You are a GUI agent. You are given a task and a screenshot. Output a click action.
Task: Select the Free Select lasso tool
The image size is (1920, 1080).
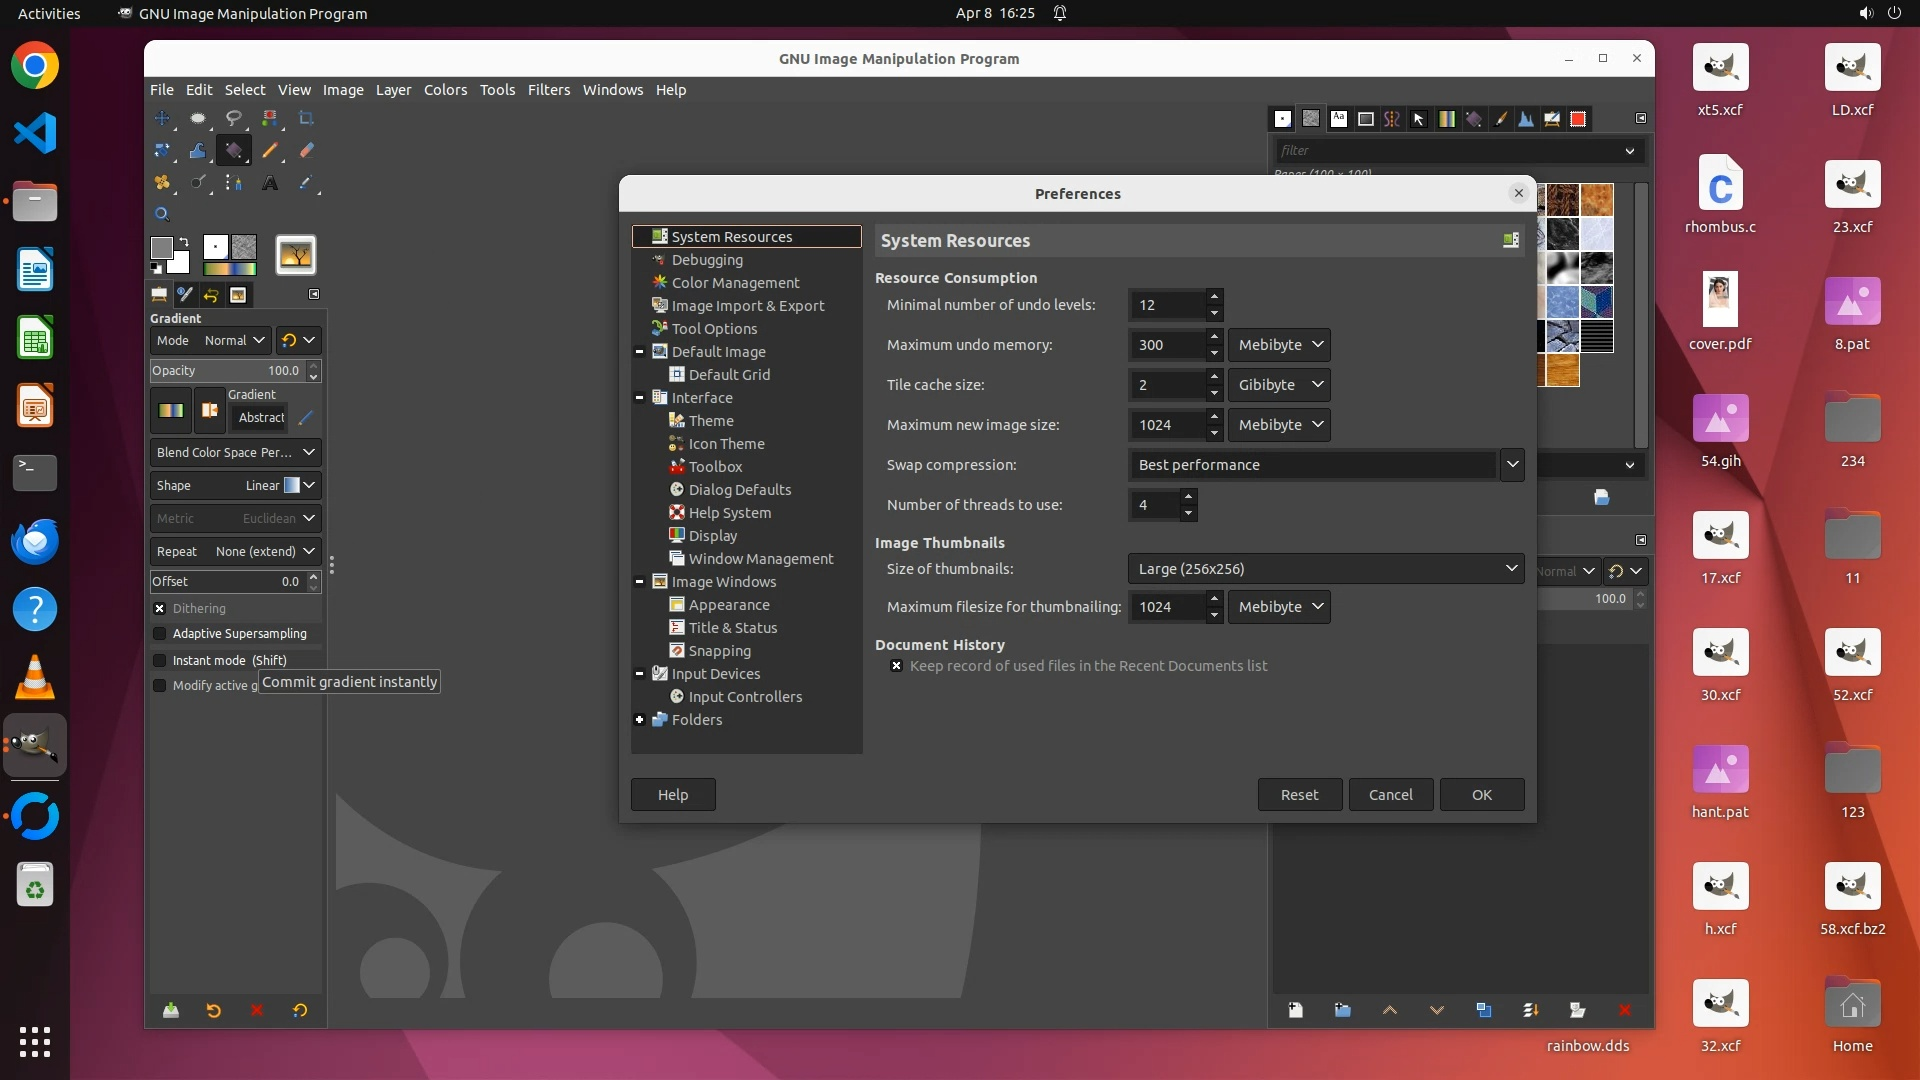coord(233,118)
